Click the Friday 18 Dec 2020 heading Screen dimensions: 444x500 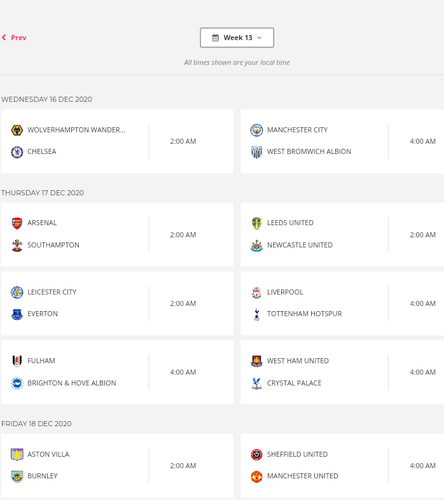click(x=36, y=424)
